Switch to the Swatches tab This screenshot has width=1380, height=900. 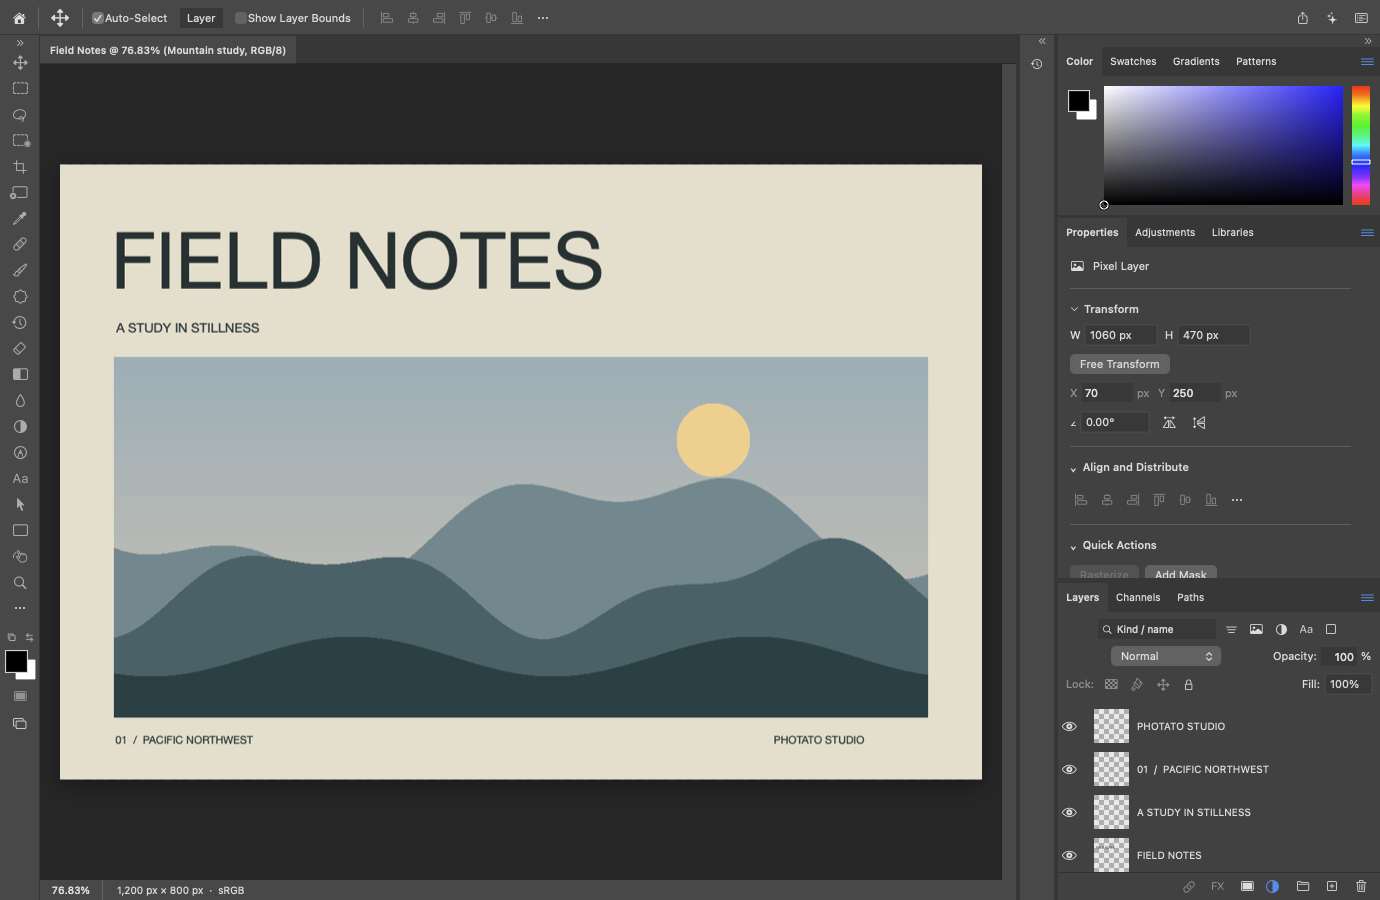(1133, 62)
